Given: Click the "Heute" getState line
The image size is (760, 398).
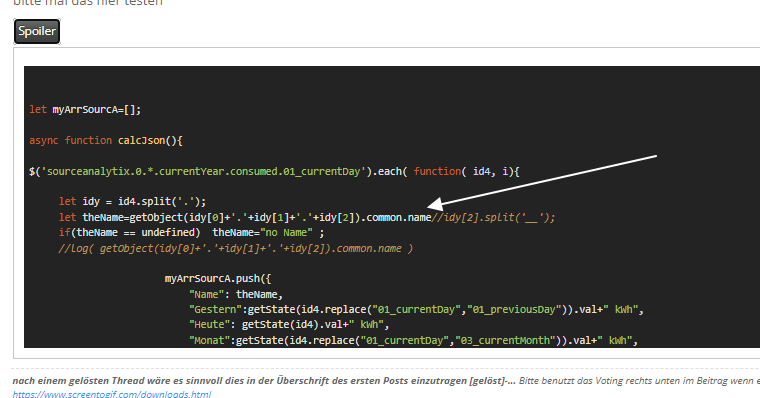Looking at the screenshot, I should coord(289,325).
